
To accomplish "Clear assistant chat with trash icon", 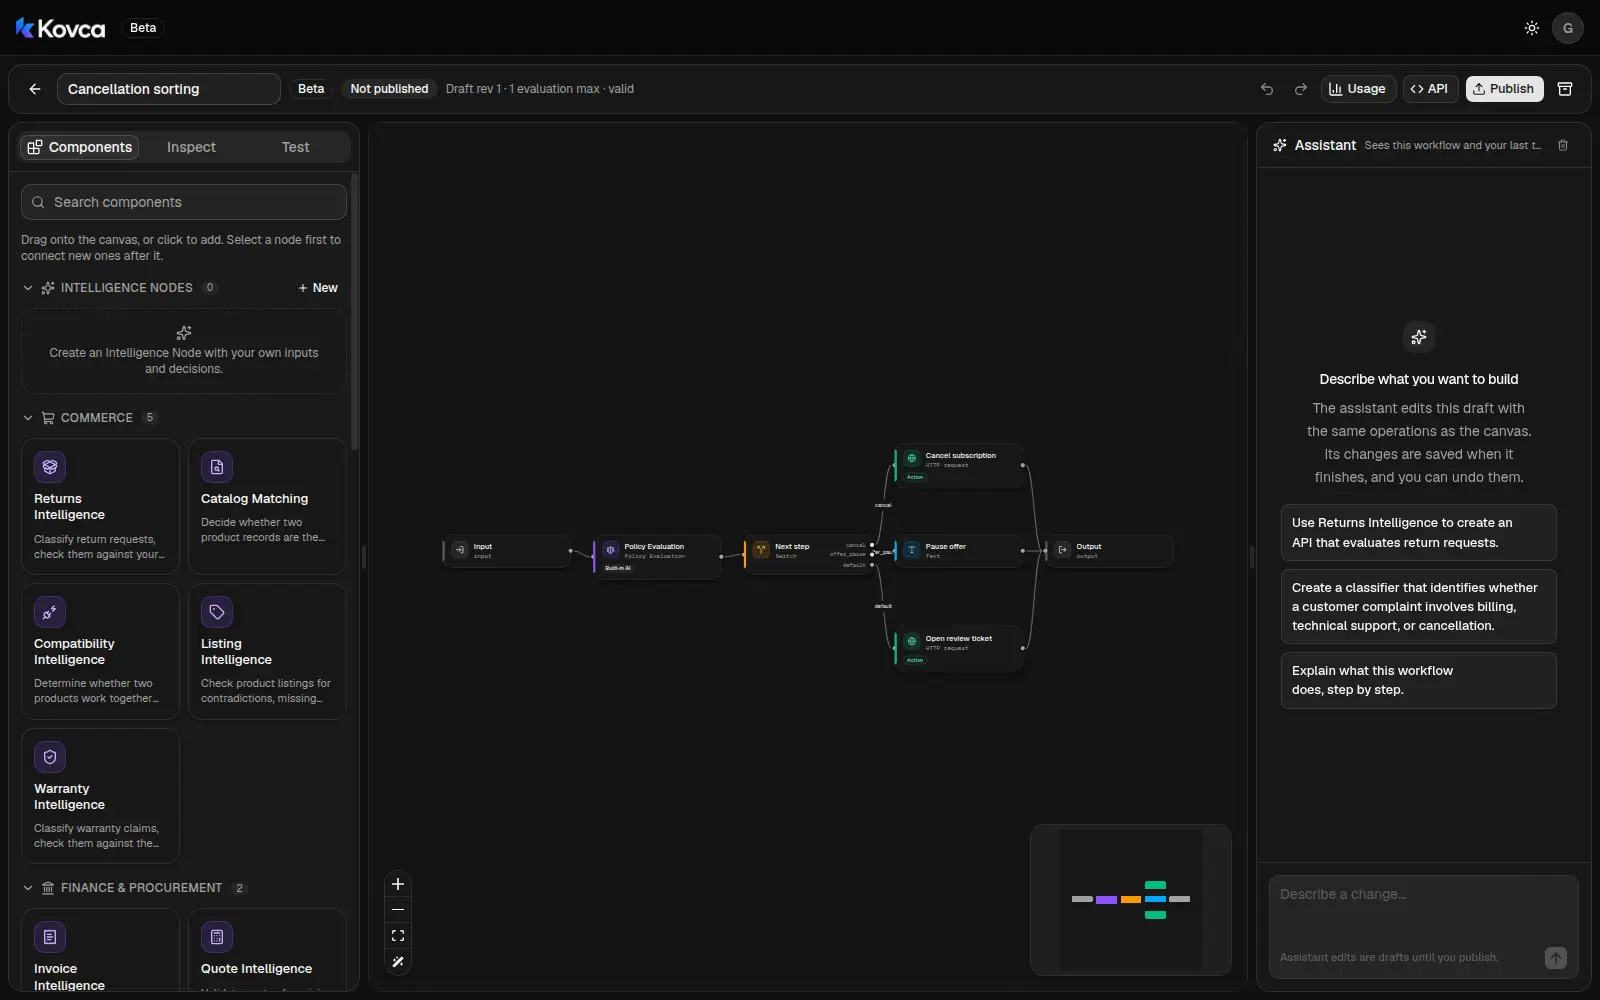I will pyautogui.click(x=1563, y=145).
